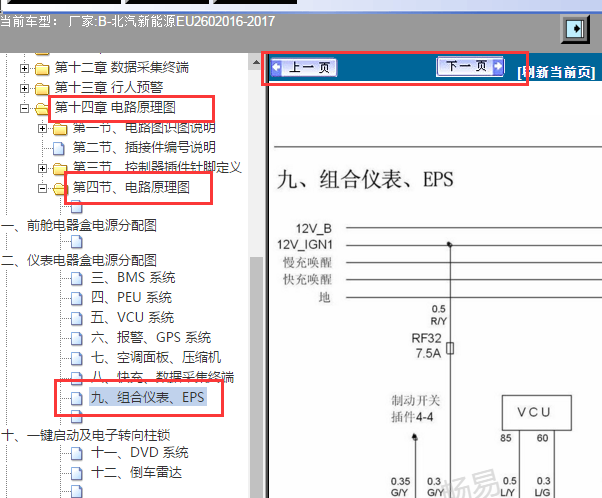Image resolution: width=602 pixels, height=498 pixels.
Task: Open 第一节 电路图识图说明 section
Action: point(144,127)
